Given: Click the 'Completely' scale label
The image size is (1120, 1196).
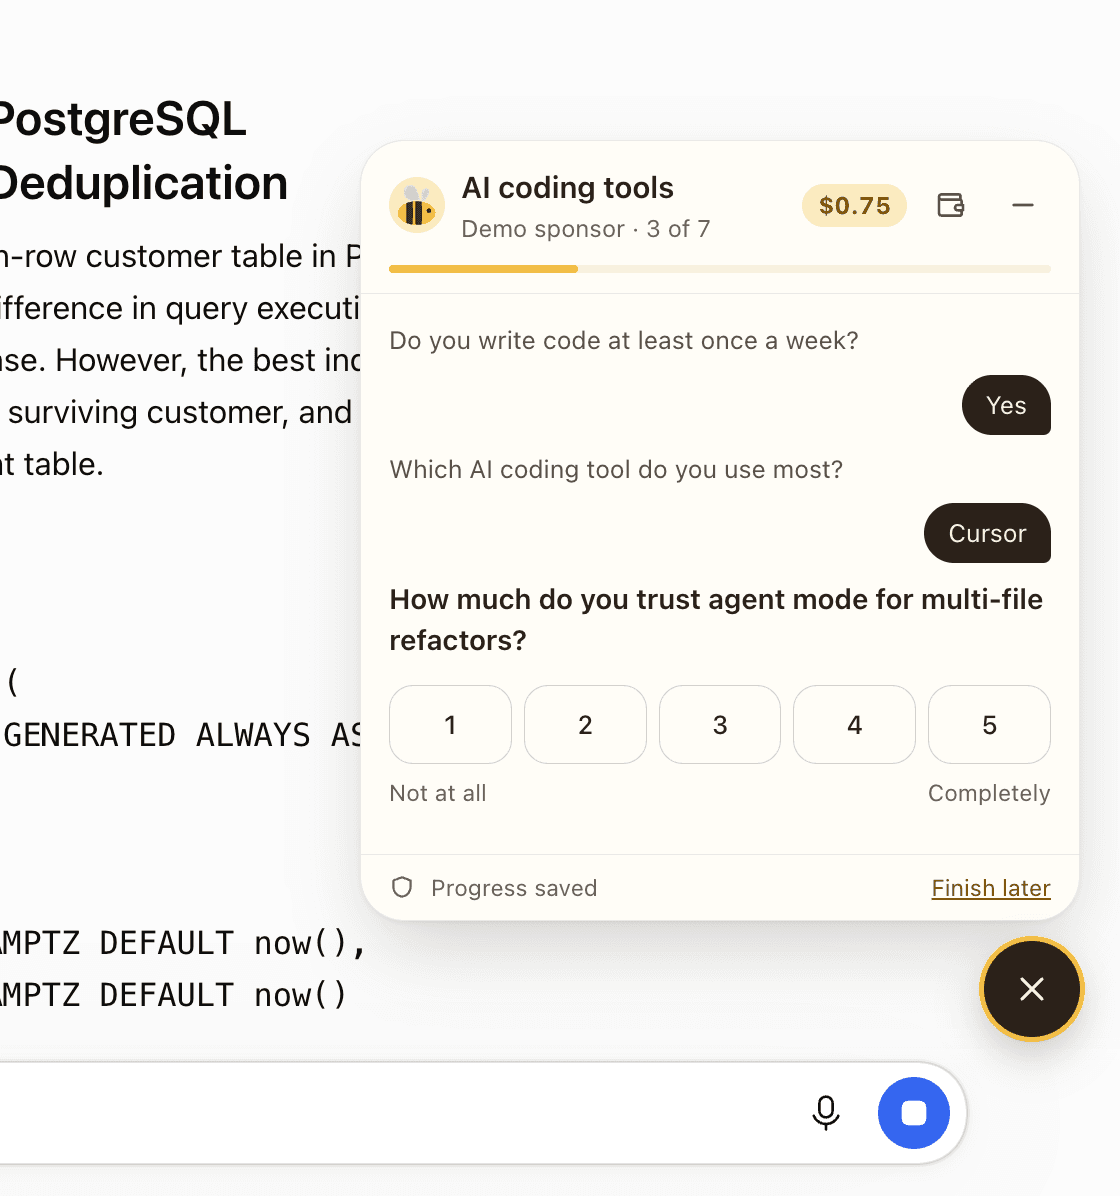Looking at the screenshot, I should [x=989, y=793].
